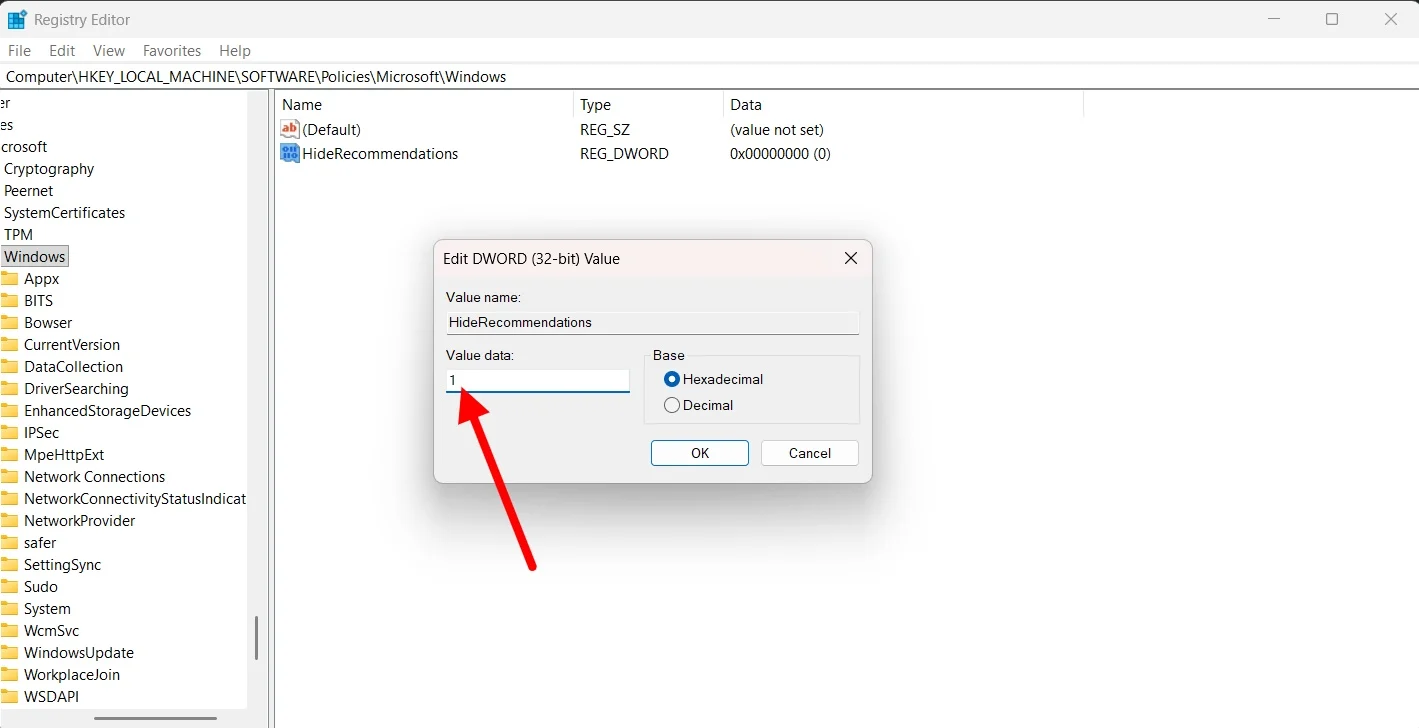
Task: Click the WindowsUpdate folder icon
Action: tap(10, 653)
